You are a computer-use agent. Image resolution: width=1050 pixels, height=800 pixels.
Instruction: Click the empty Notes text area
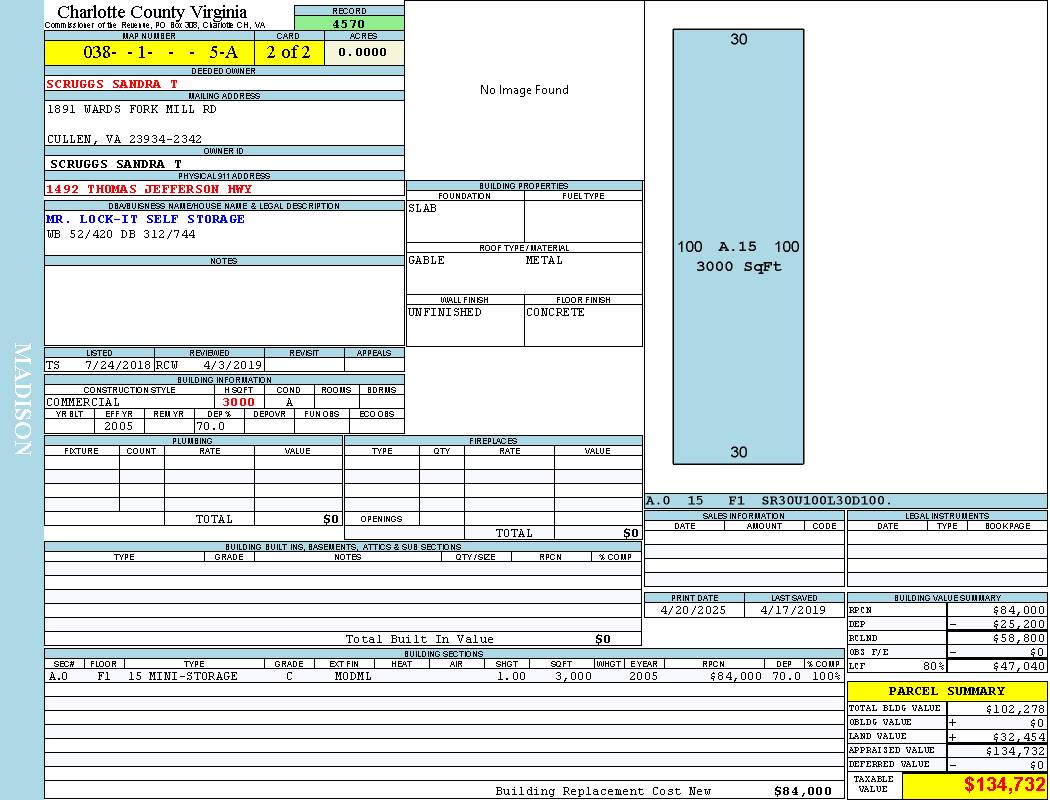tap(224, 305)
